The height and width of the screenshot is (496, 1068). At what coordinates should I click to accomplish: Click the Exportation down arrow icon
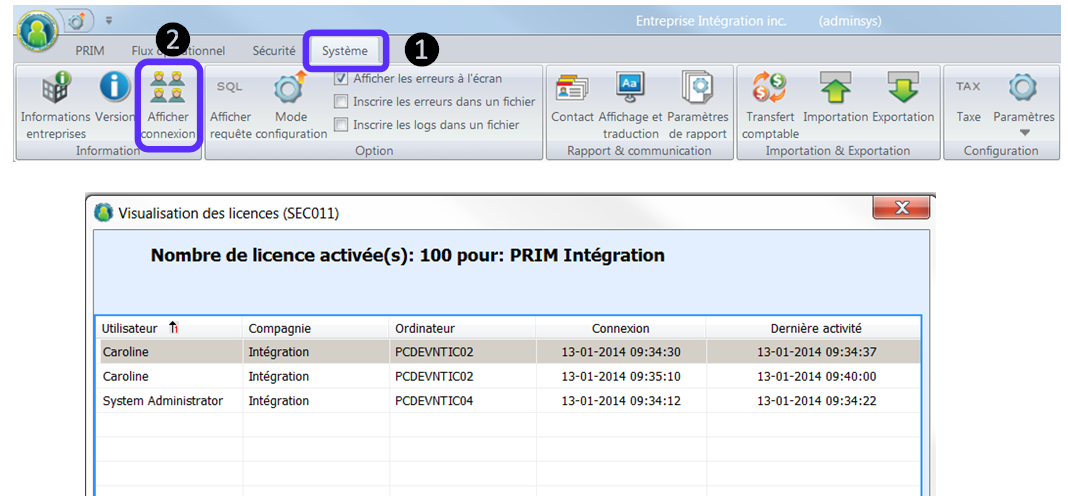click(902, 89)
